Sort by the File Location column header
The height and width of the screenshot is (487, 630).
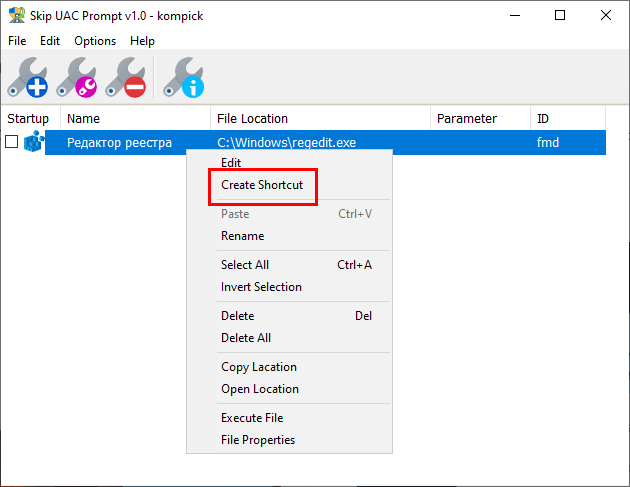tap(320, 119)
